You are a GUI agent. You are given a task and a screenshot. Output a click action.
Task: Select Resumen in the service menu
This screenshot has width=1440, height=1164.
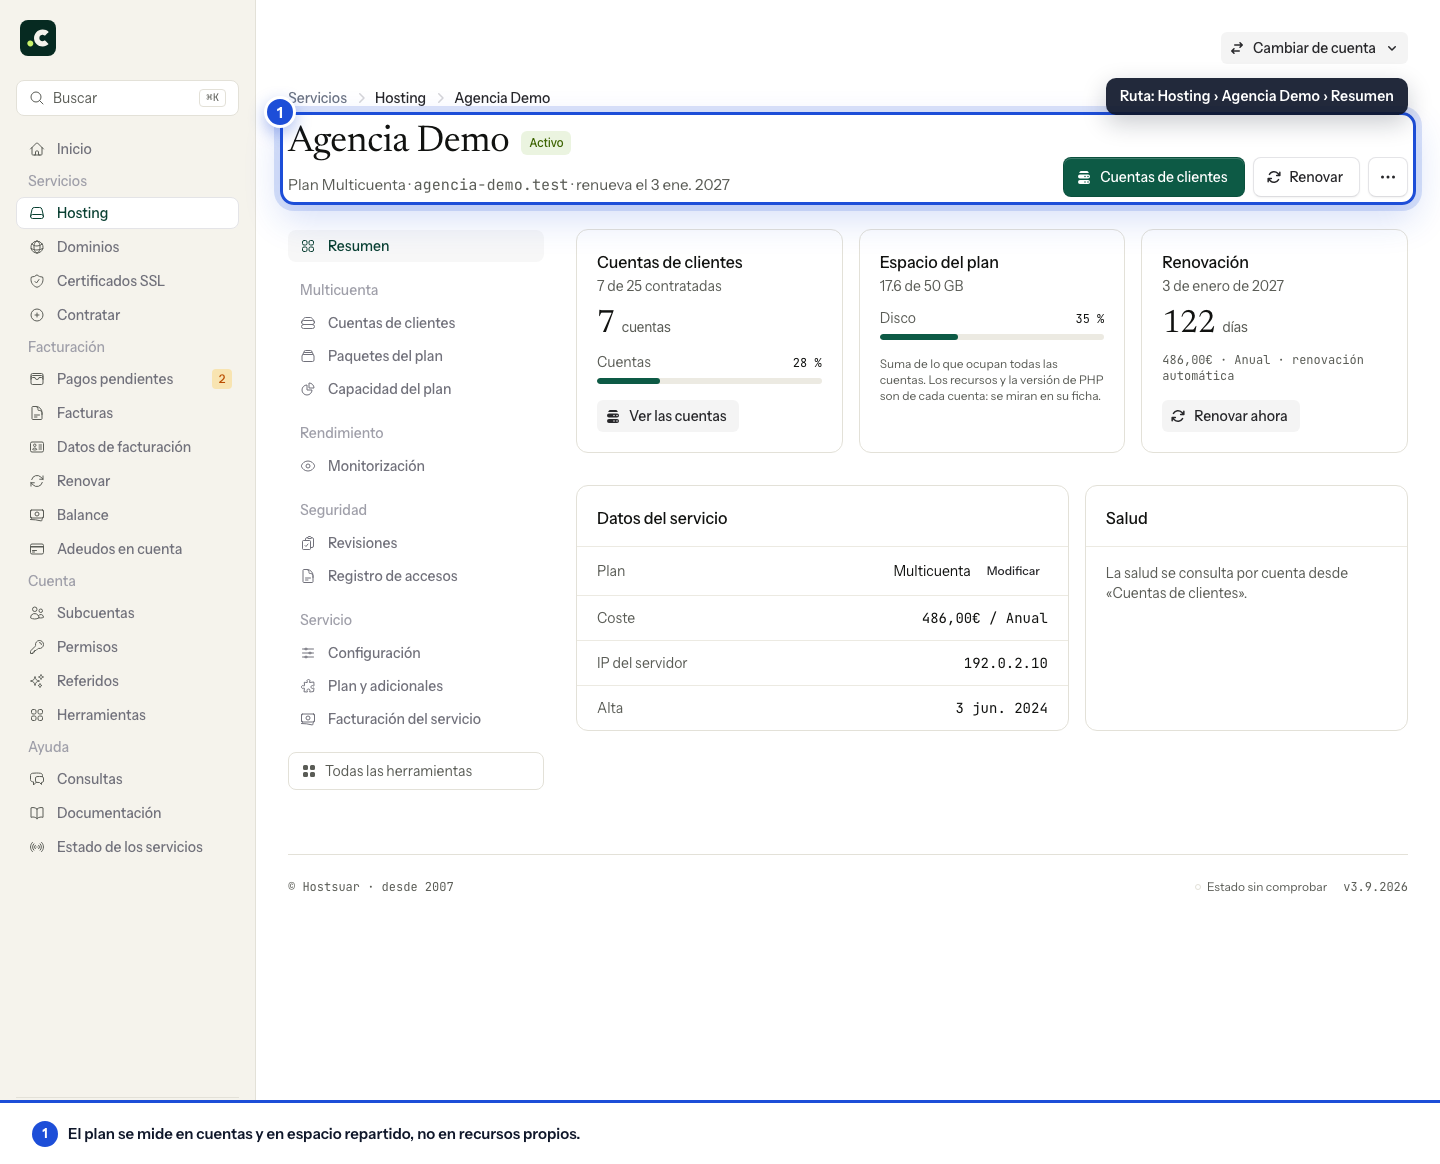416,246
